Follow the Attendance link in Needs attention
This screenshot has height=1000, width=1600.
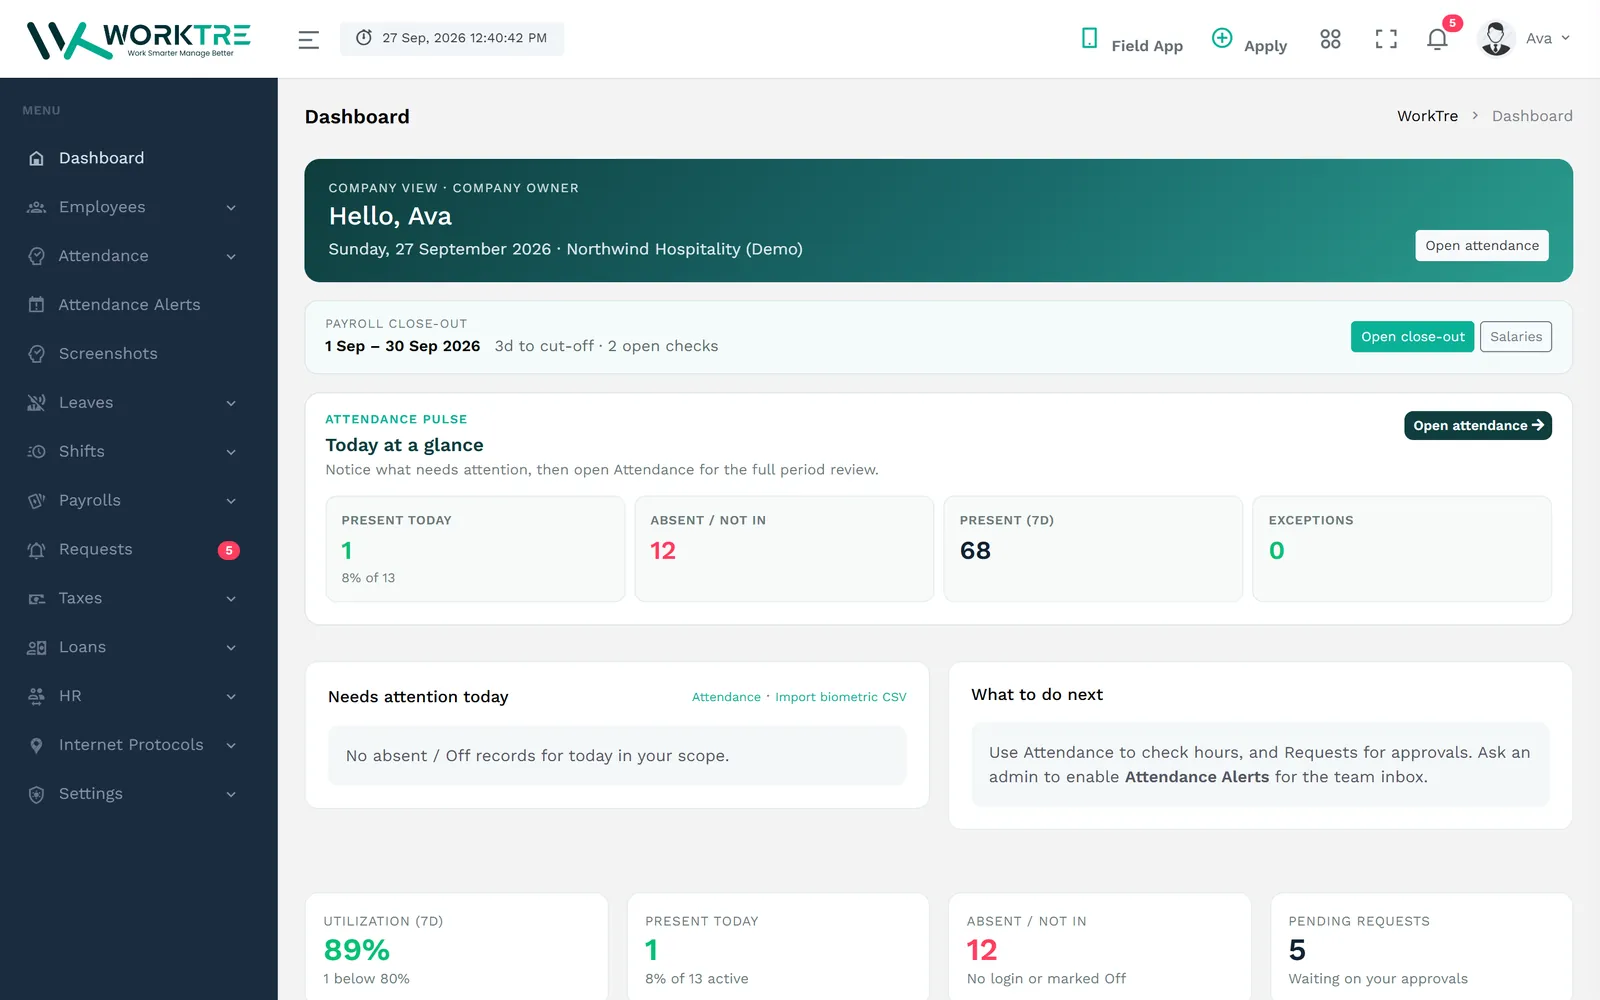point(726,697)
